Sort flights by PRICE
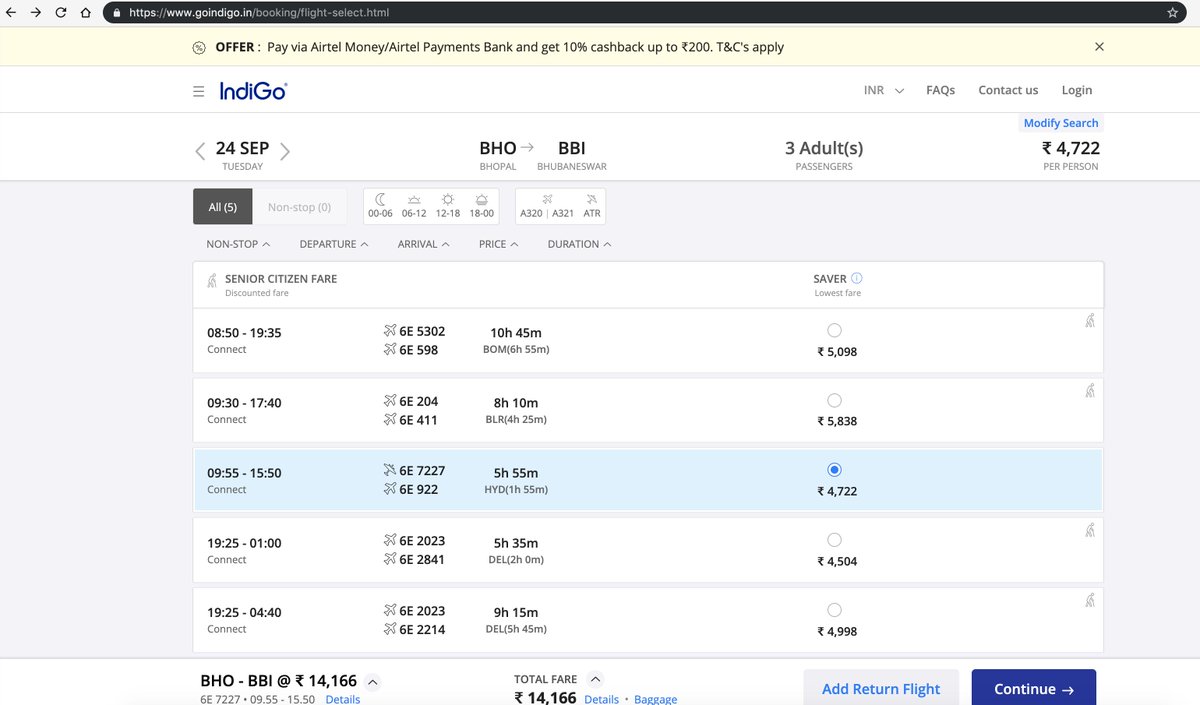This screenshot has height=705, width=1200. pos(499,244)
